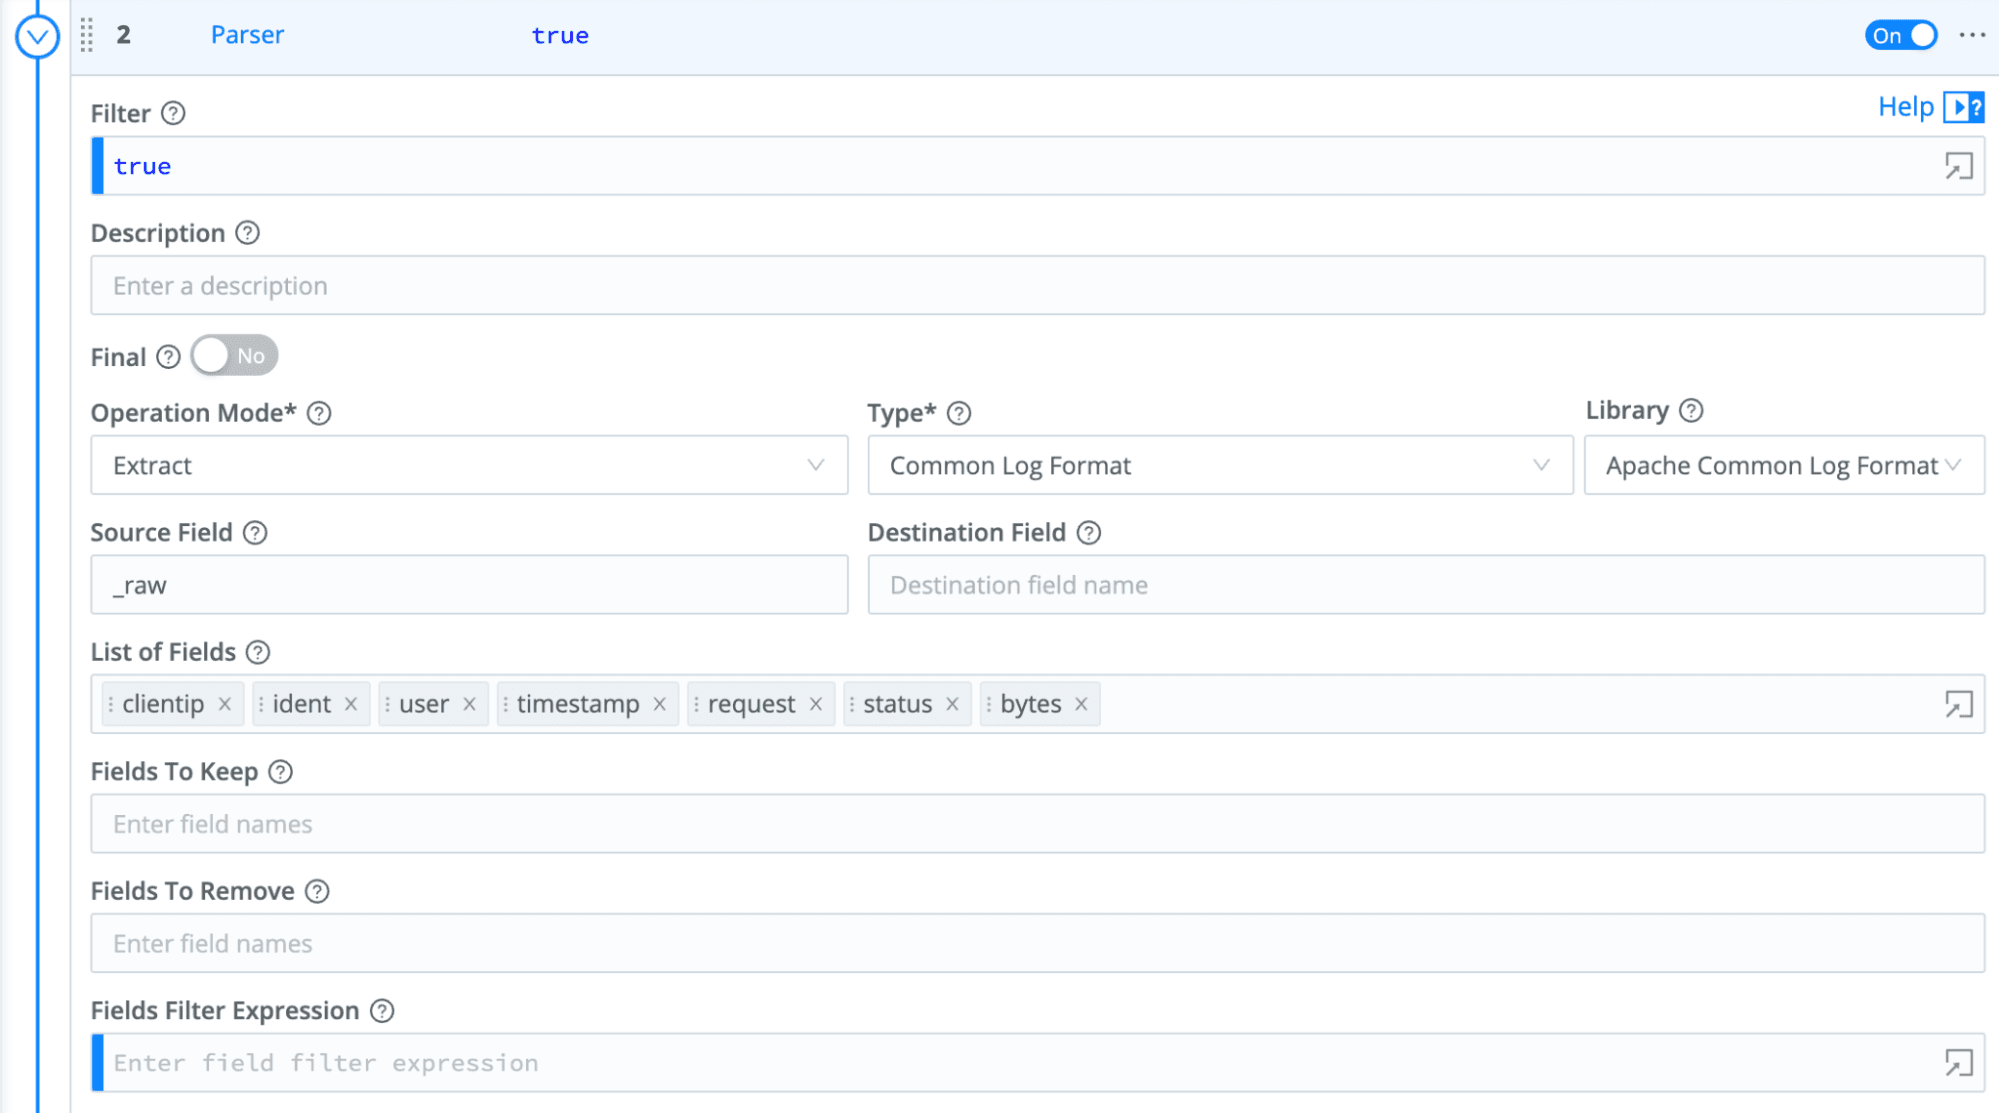
Task: Remove the clientip field tag
Action: [x=225, y=704]
